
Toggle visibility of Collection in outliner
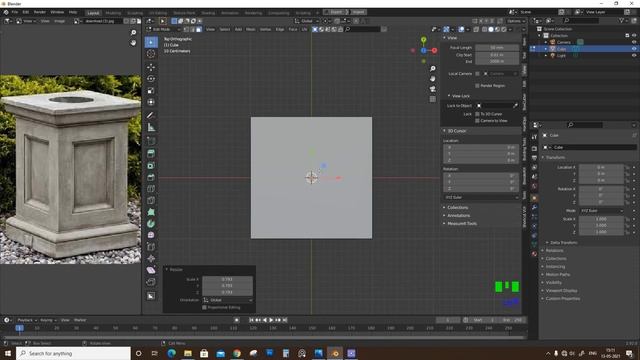click(634, 36)
